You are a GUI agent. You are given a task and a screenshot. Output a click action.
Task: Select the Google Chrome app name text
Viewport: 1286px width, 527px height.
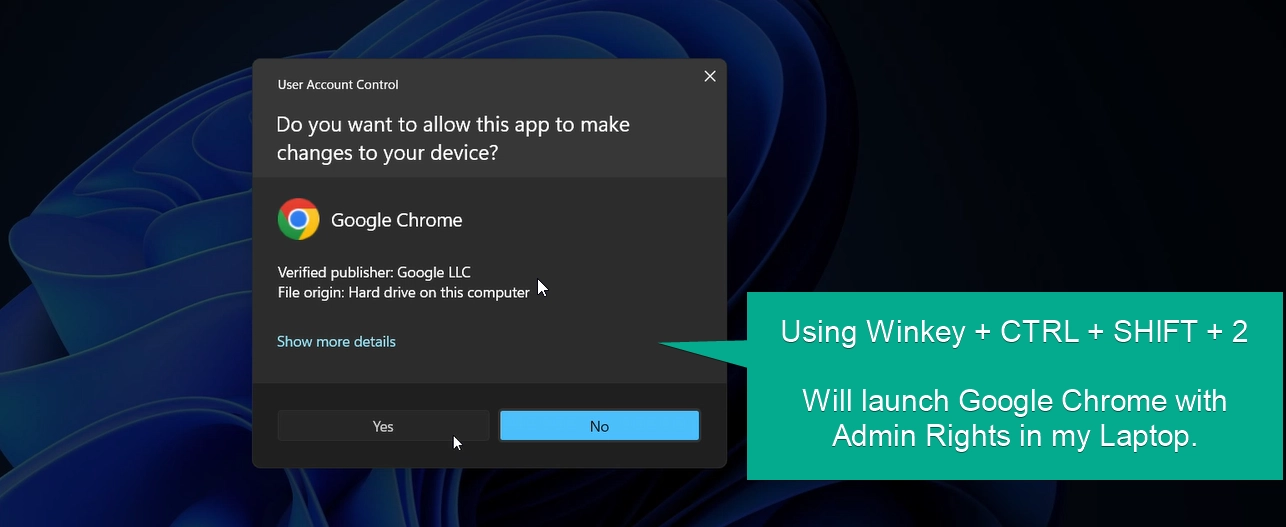[397, 220]
